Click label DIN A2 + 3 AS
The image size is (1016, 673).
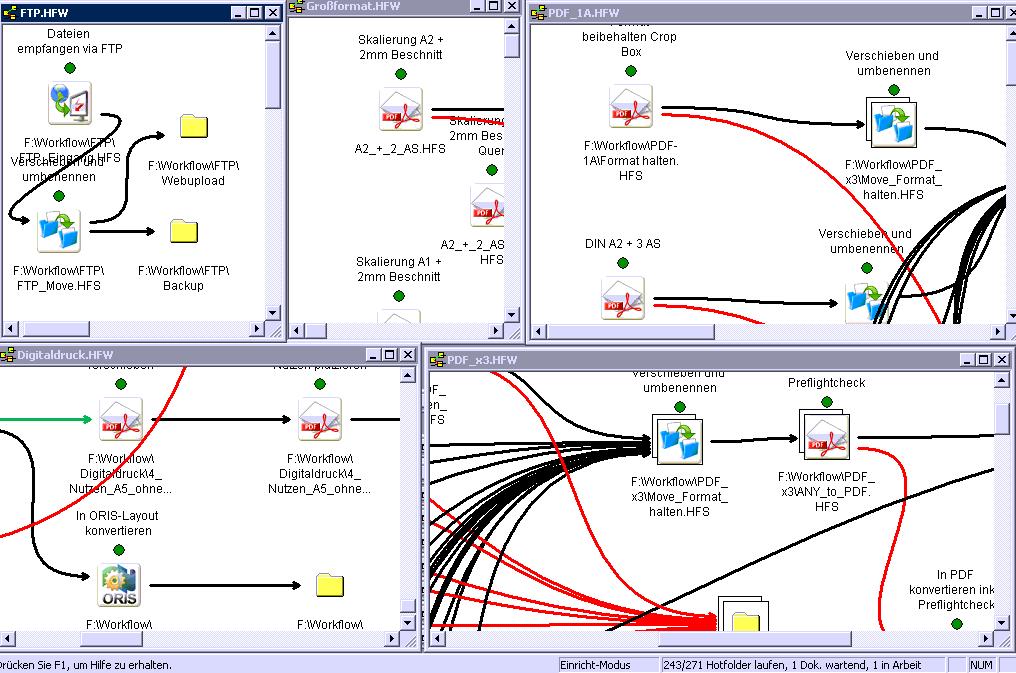[623, 244]
